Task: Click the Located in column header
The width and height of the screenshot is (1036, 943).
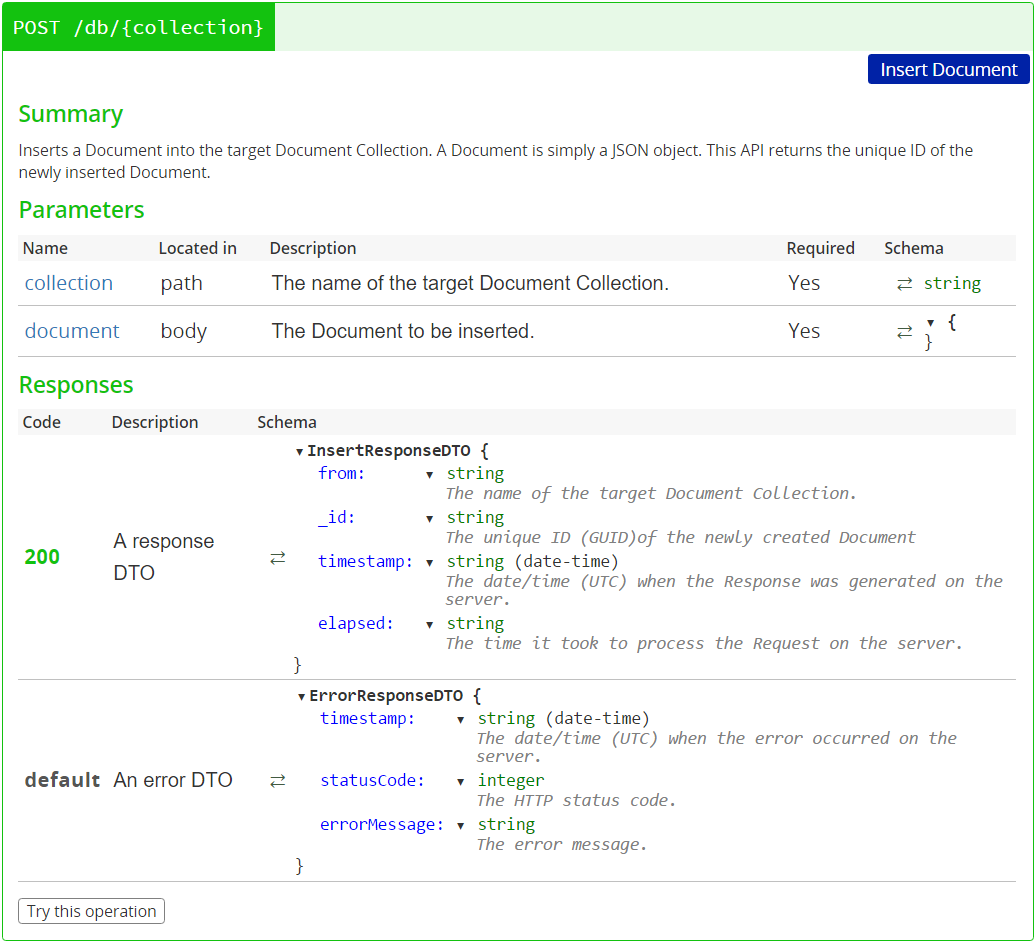Action: [198, 248]
